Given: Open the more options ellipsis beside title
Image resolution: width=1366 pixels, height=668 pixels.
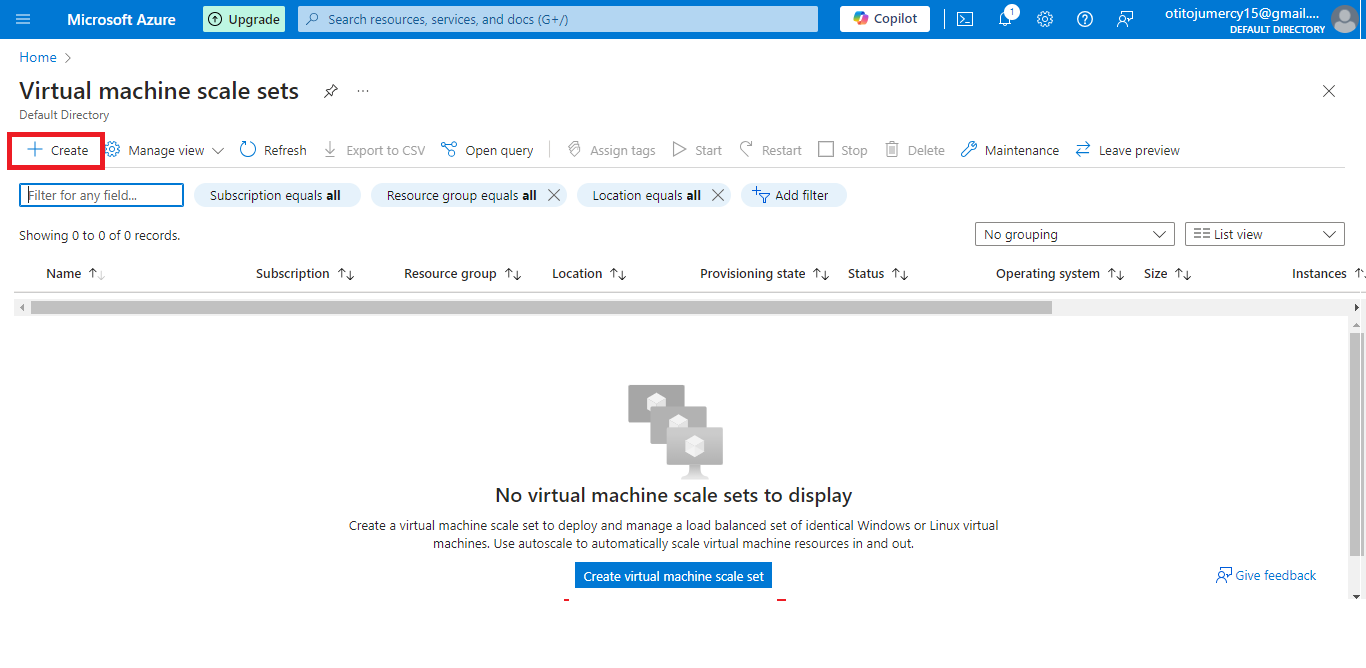Looking at the screenshot, I should click(x=363, y=91).
